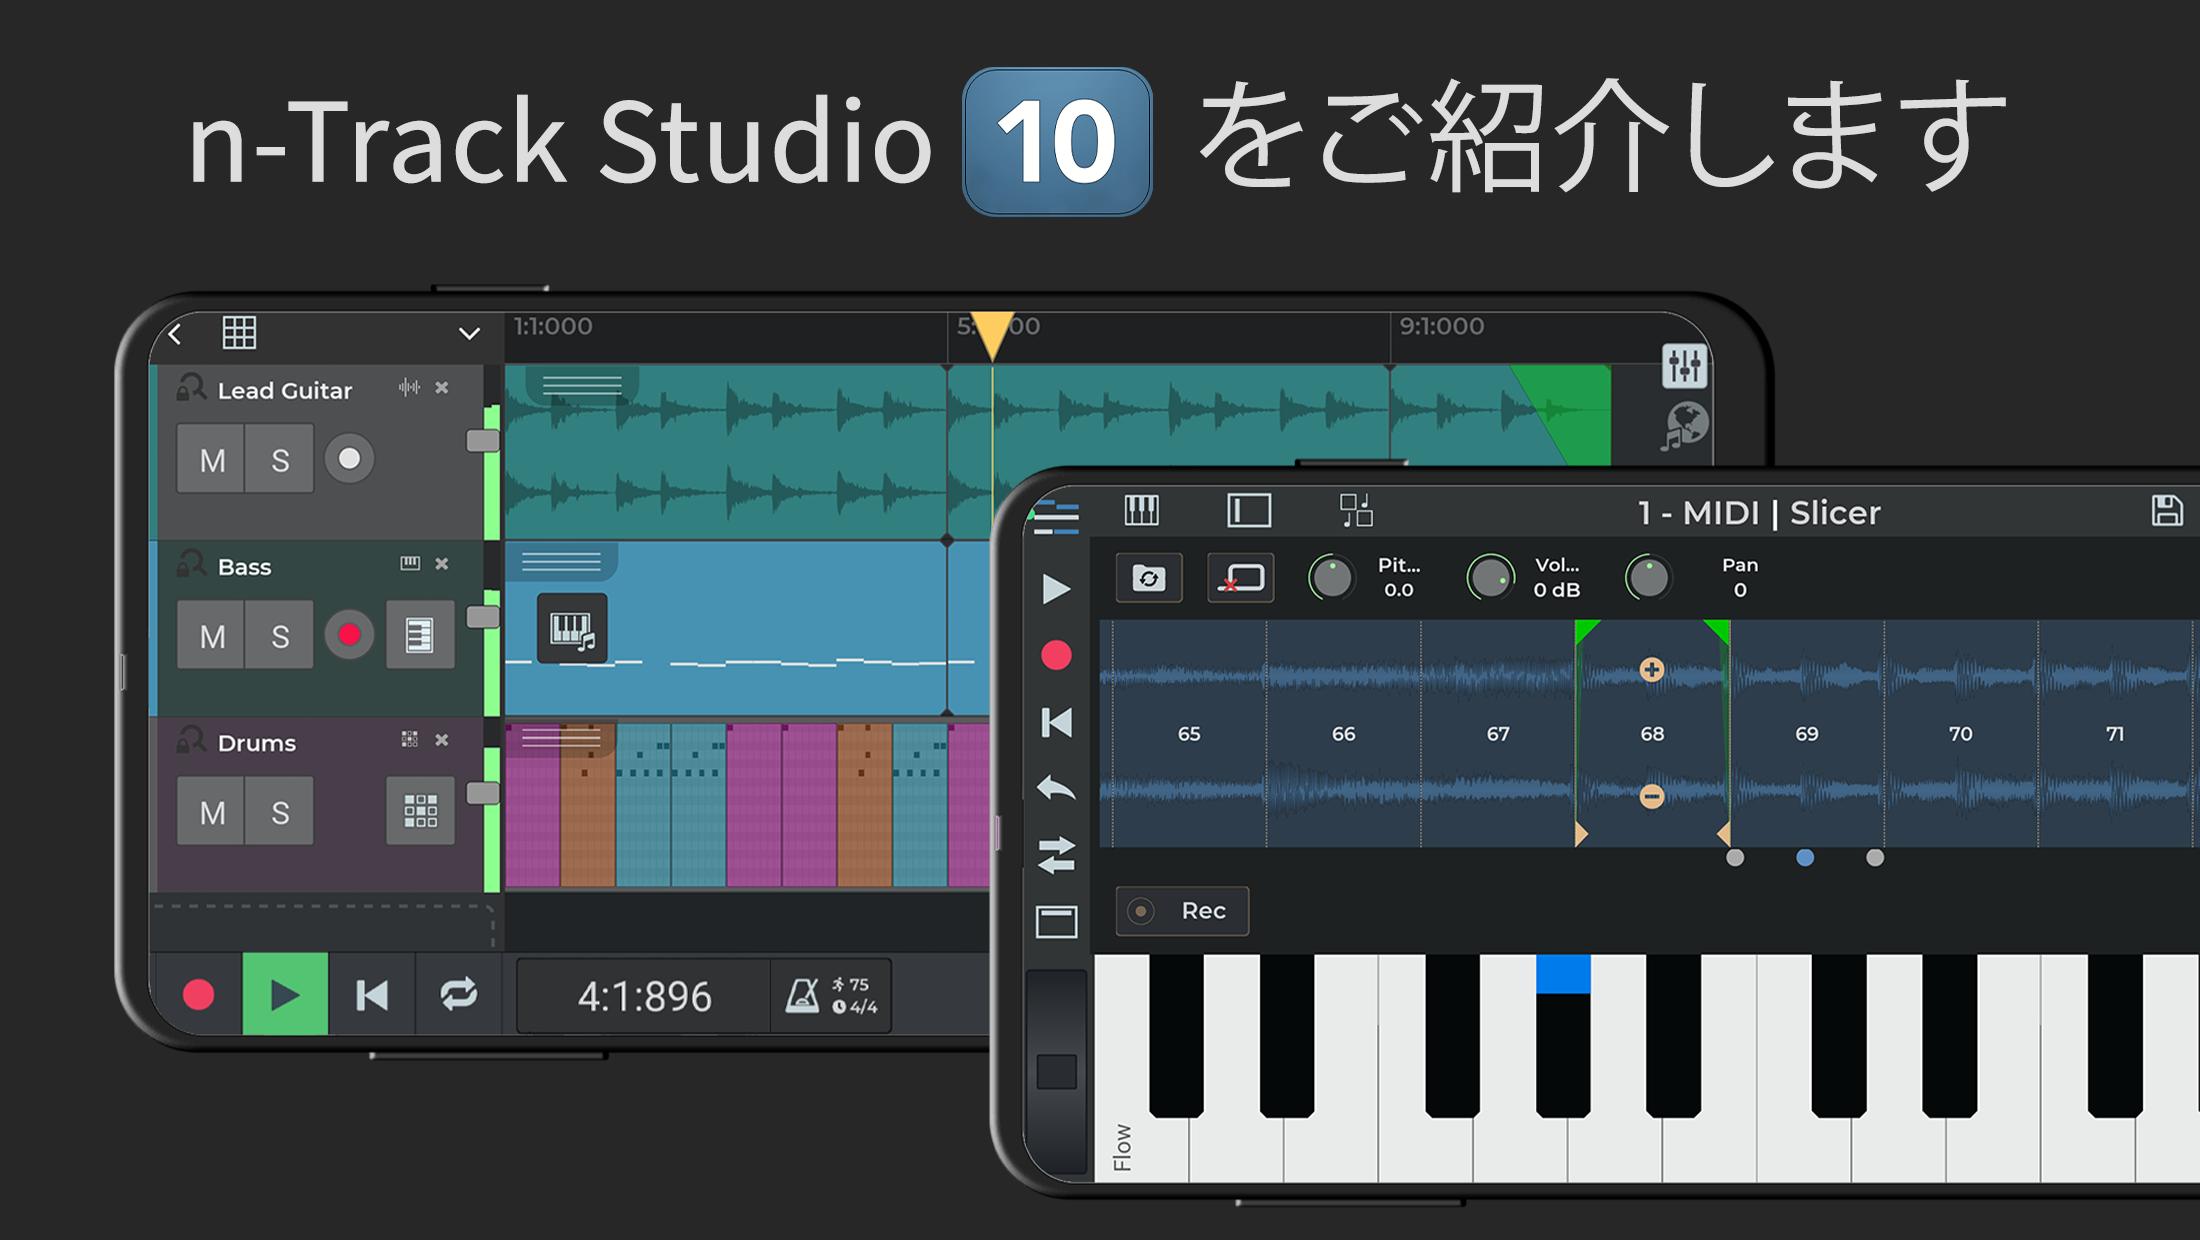2200x1240 pixels.
Task: Click the window layout icon in Slicer sidebar
Action: (1056, 922)
